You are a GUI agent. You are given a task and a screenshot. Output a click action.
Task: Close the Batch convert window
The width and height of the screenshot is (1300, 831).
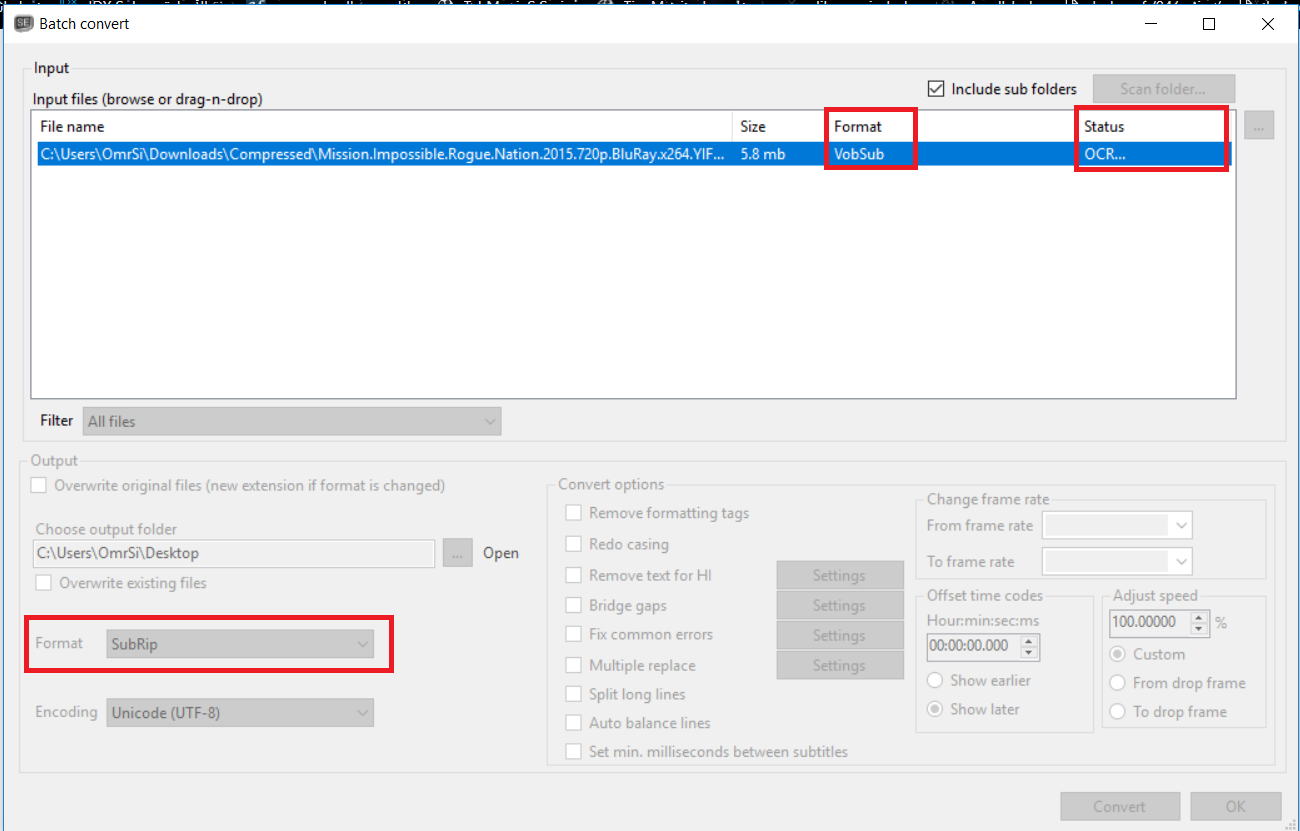(1268, 24)
